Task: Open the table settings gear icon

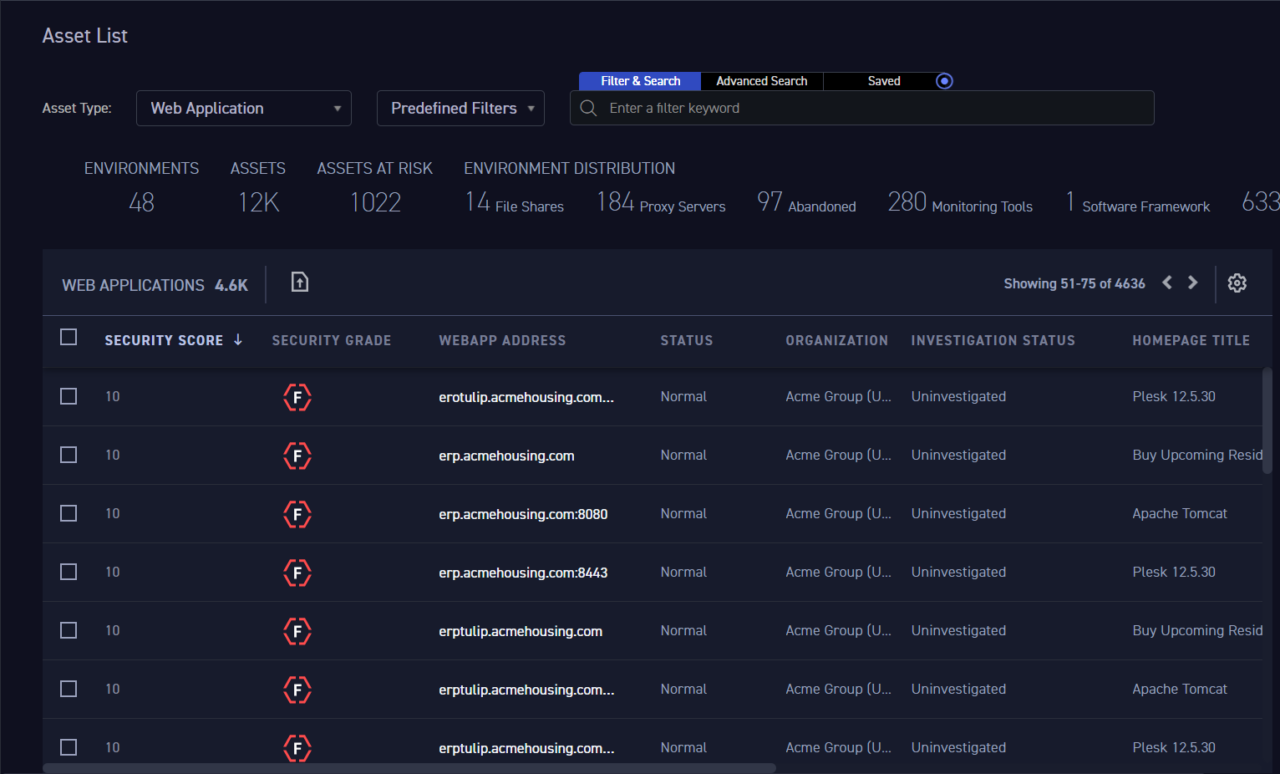Action: click(x=1237, y=283)
